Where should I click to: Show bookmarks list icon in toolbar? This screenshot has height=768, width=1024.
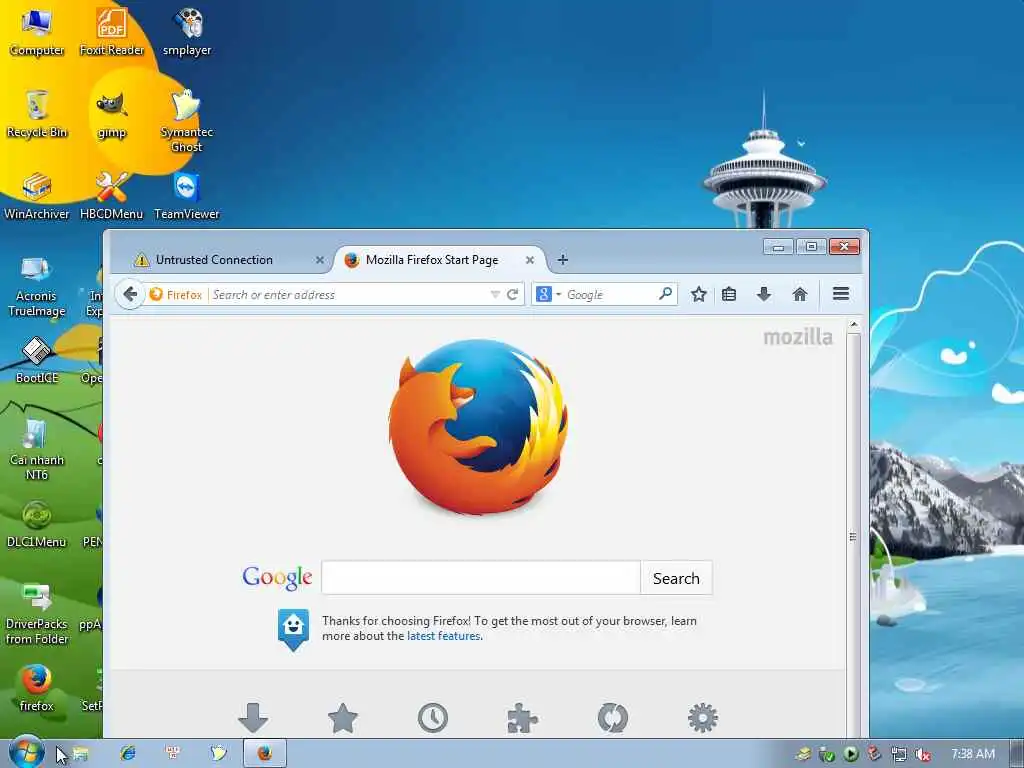[729, 295]
